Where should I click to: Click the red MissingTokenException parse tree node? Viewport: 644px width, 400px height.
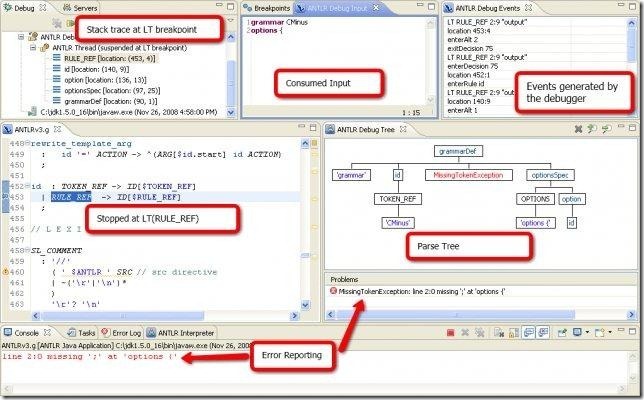point(469,175)
